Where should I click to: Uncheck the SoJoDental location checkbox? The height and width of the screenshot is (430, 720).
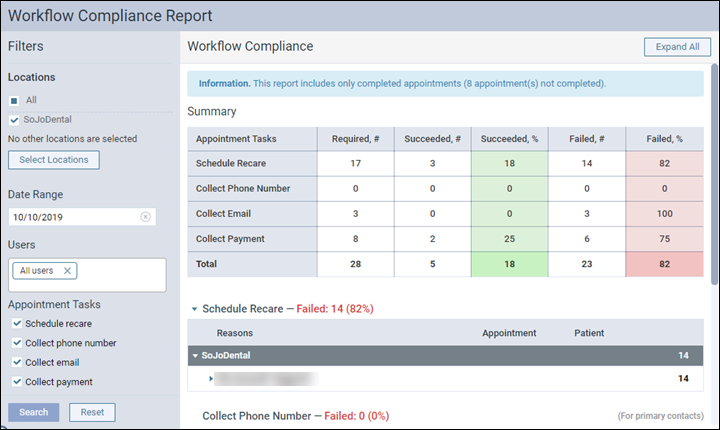pos(14,120)
